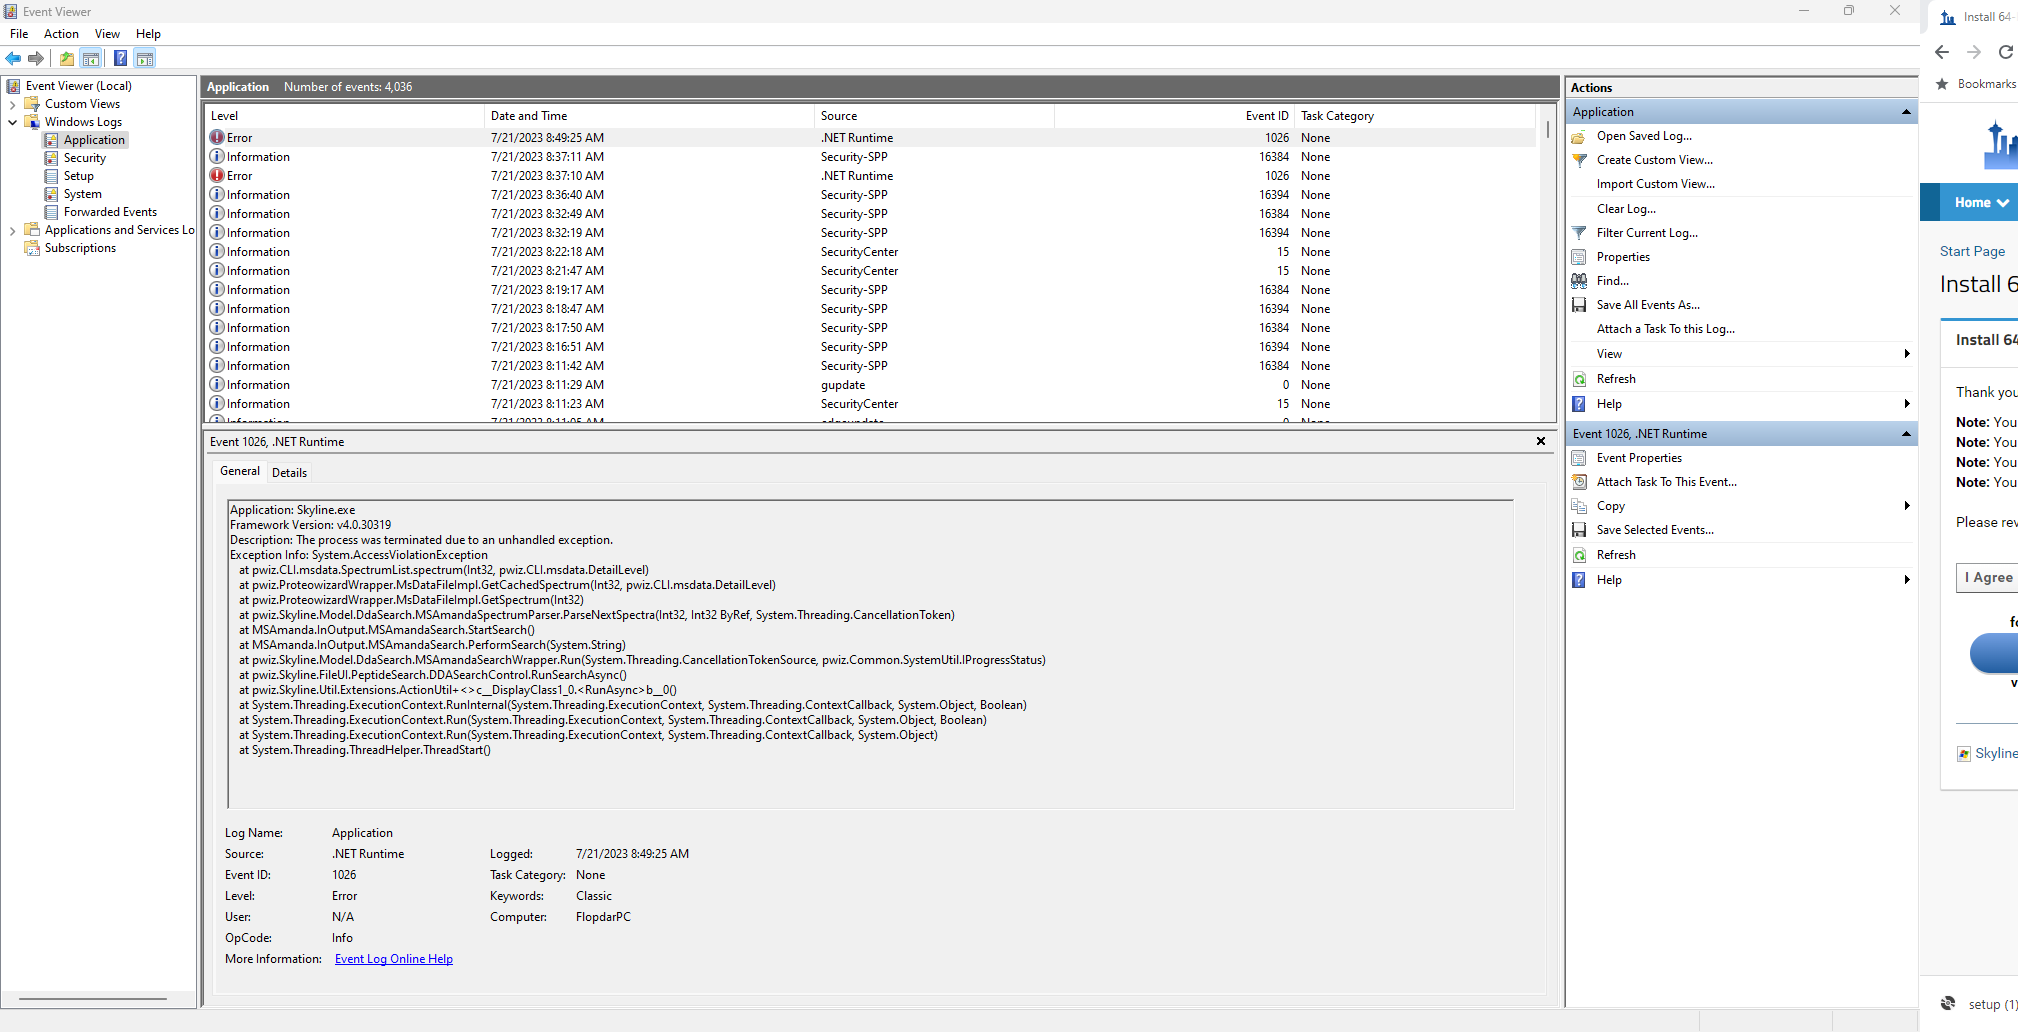Collapse the Windows Logs tree node
Image resolution: width=2018 pixels, height=1032 pixels.
[x=12, y=122]
